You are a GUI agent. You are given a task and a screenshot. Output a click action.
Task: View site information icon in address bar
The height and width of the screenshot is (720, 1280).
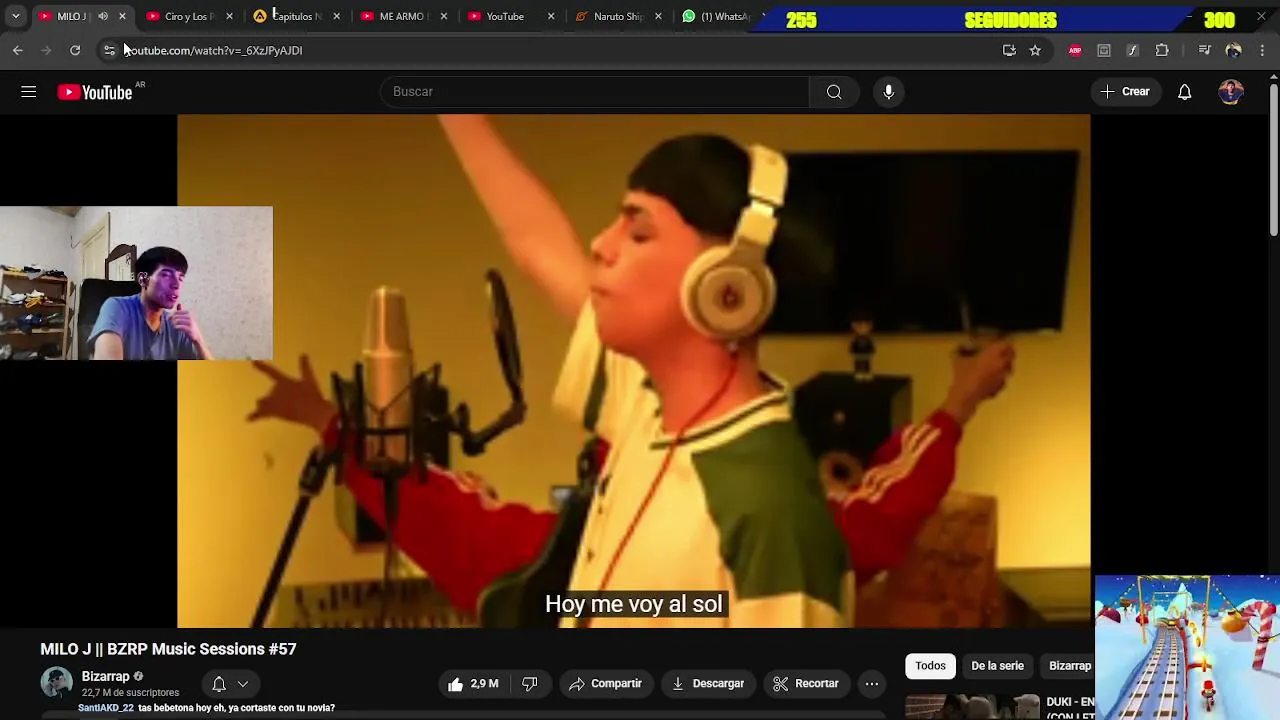110,50
